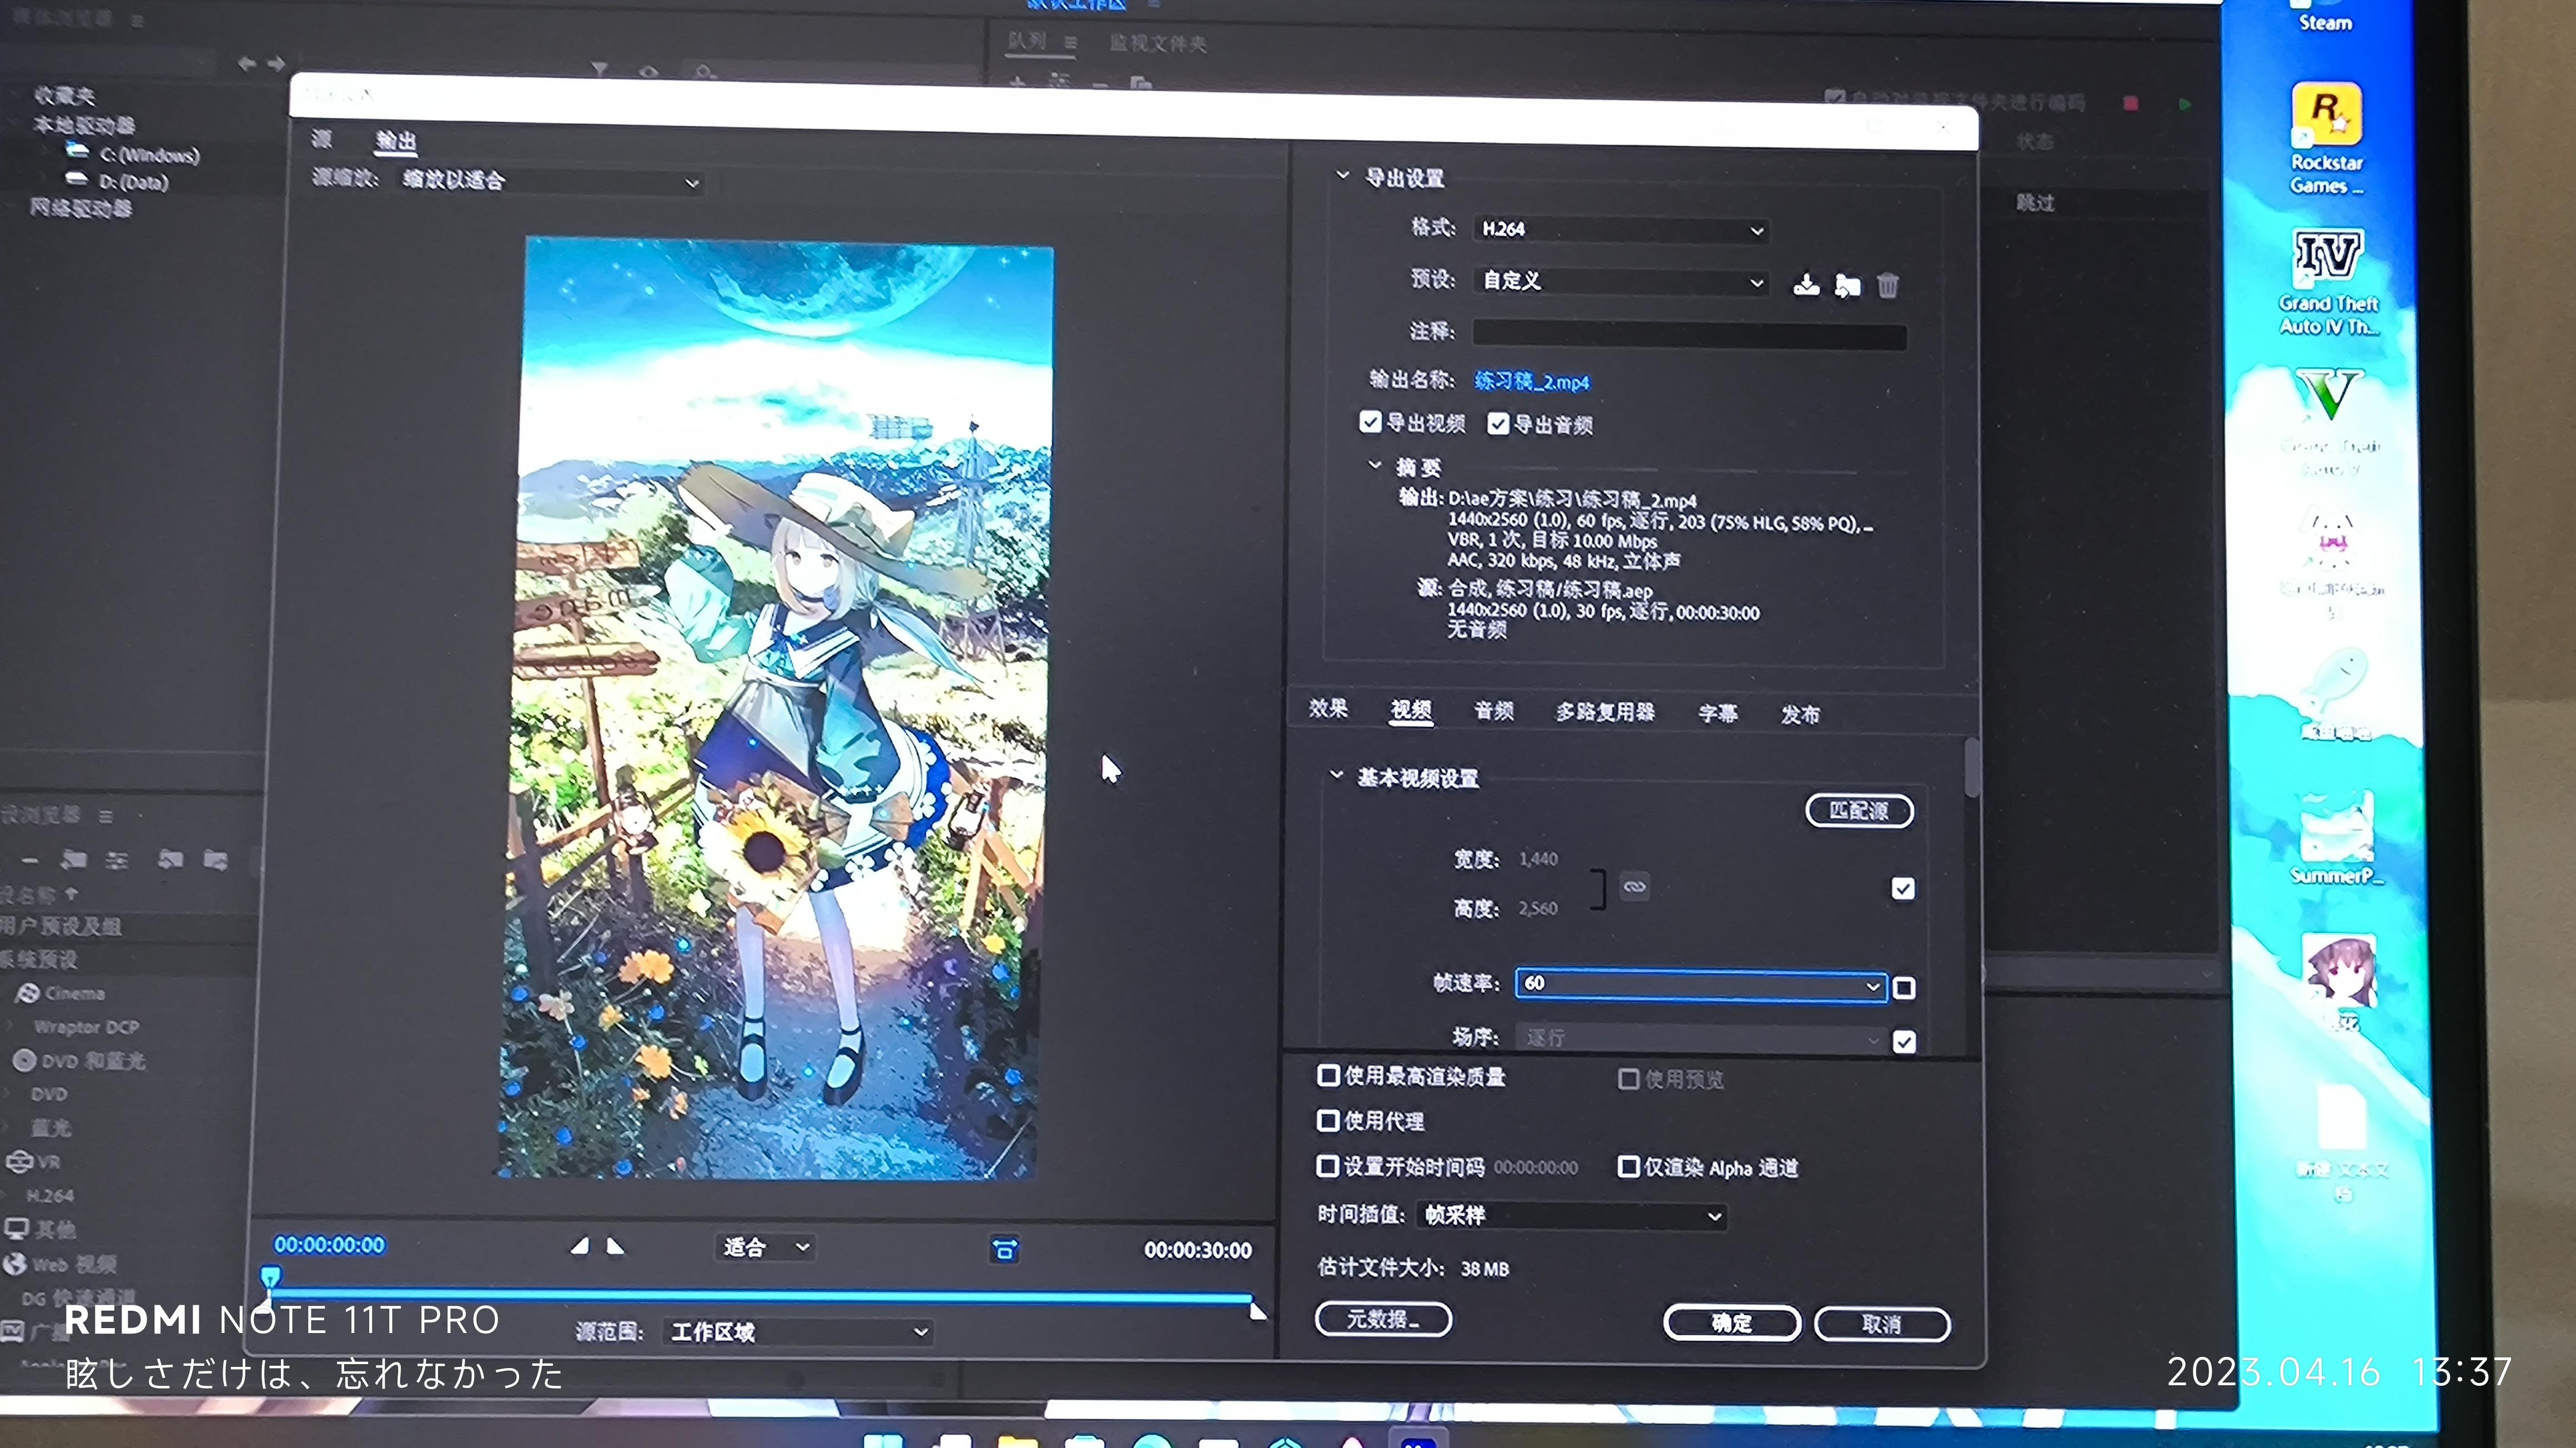Open Steam desktop shortcut

2325,16
